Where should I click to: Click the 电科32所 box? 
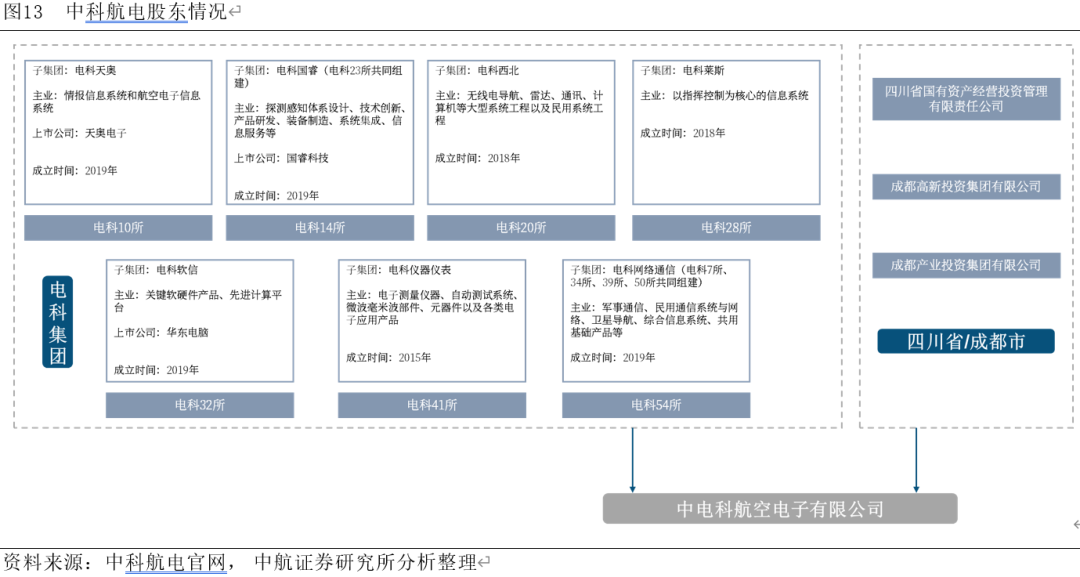pos(200,405)
